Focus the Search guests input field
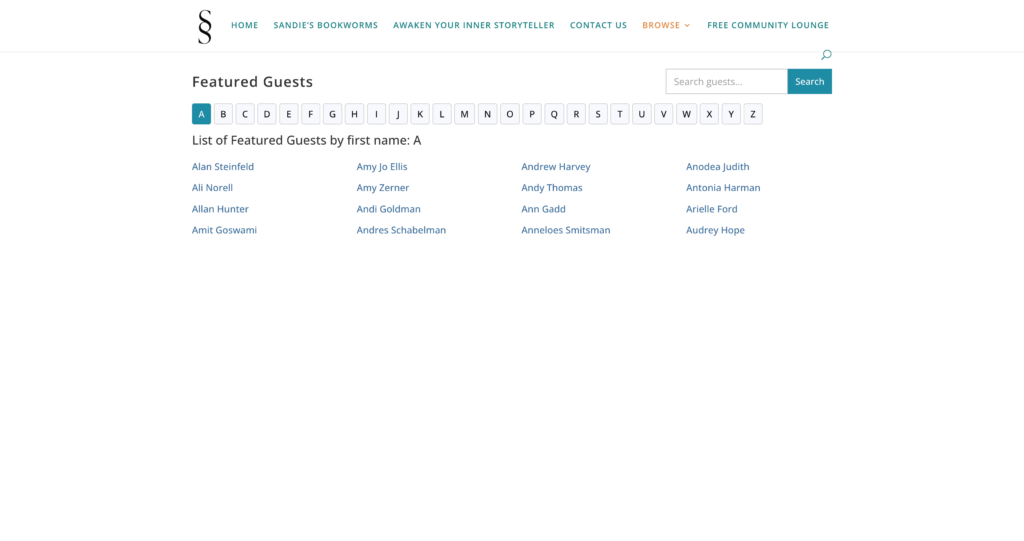The width and height of the screenshot is (1024, 541). 726,82
